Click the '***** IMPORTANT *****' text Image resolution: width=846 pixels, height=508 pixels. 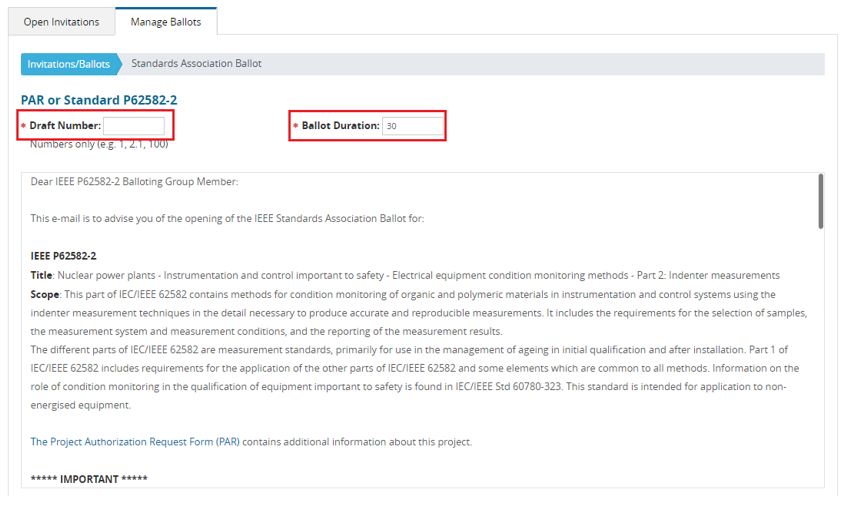[x=89, y=479]
